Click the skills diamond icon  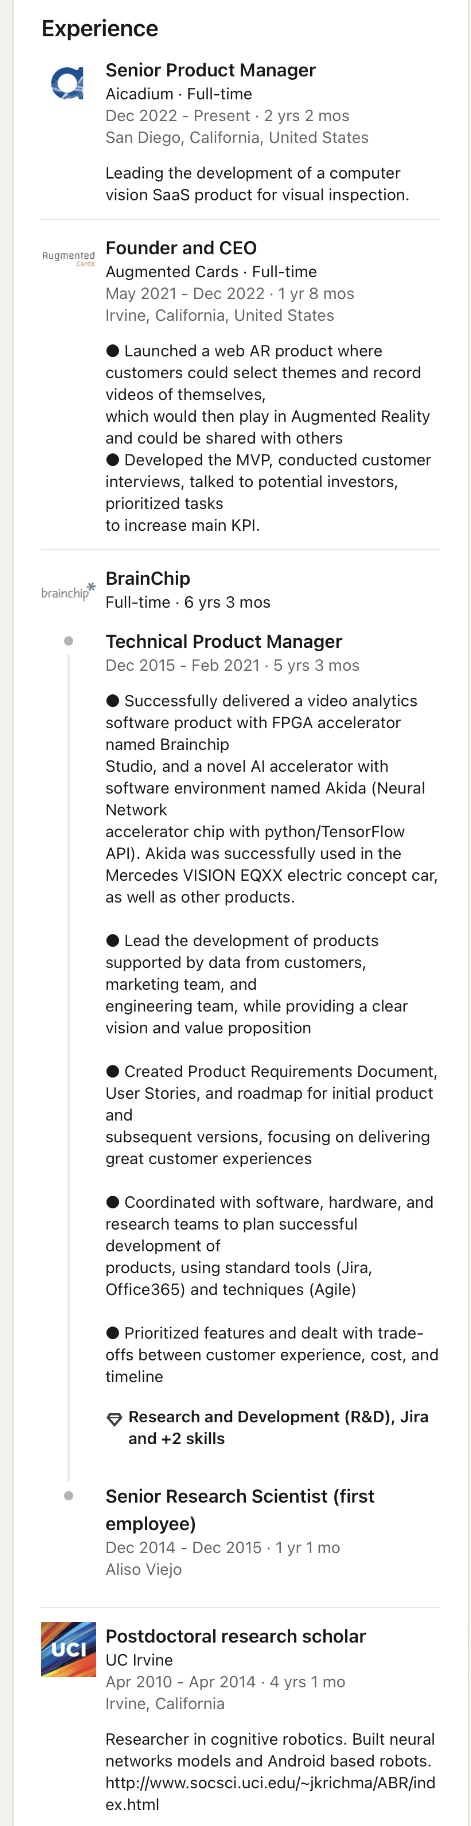114,1418
